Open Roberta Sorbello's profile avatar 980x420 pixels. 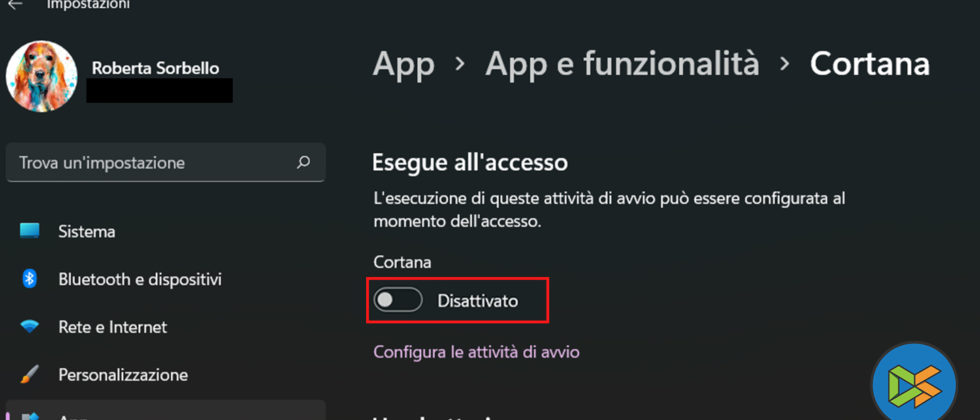click(x=42, y=77)
